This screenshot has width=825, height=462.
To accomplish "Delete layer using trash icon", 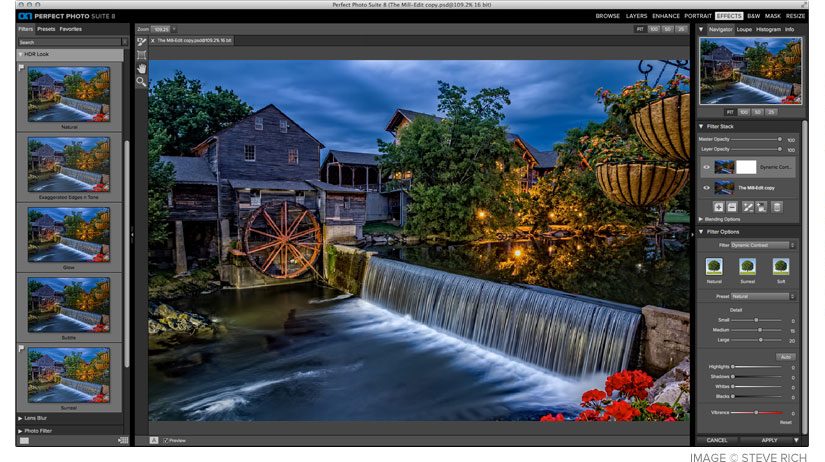I will click(x=777, y=207).
